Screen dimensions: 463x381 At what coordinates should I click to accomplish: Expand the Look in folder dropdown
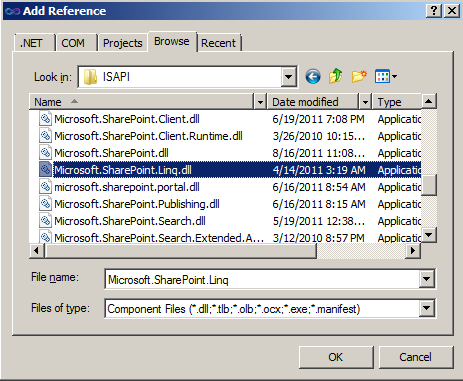(288, 77)
